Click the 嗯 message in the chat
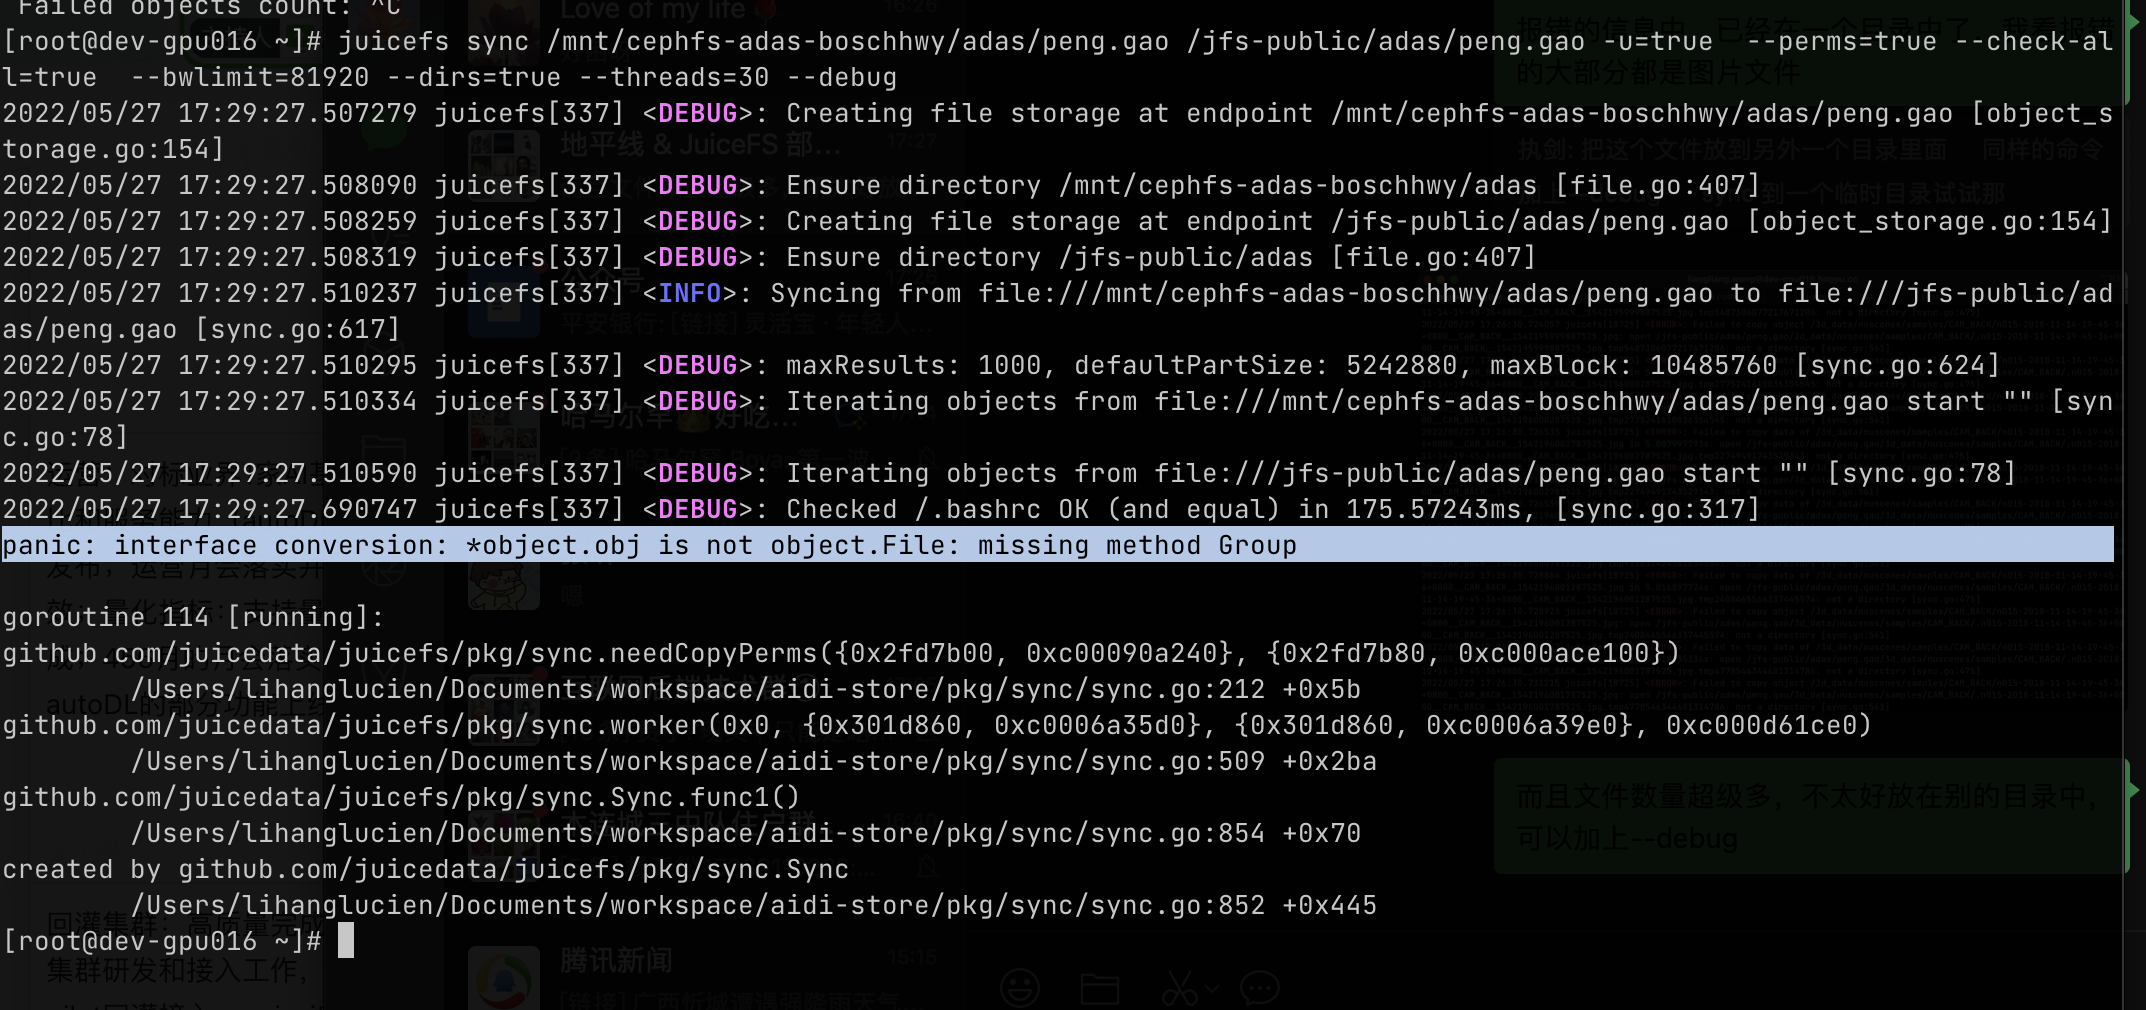This screenshot has height=1010, width=2146. point(572,595)
